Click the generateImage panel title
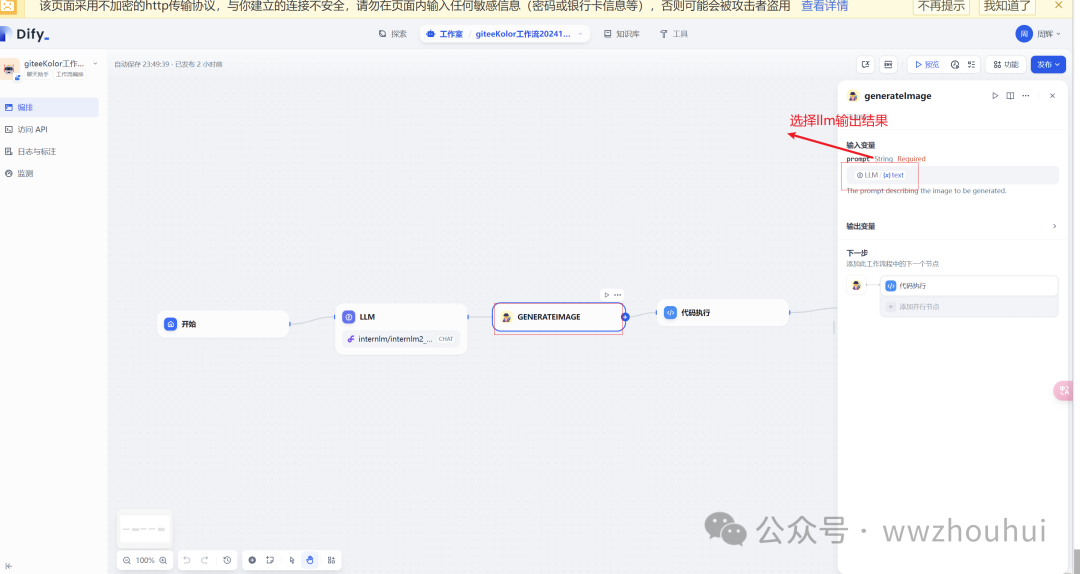1080x574 pixels. point(897,96)
